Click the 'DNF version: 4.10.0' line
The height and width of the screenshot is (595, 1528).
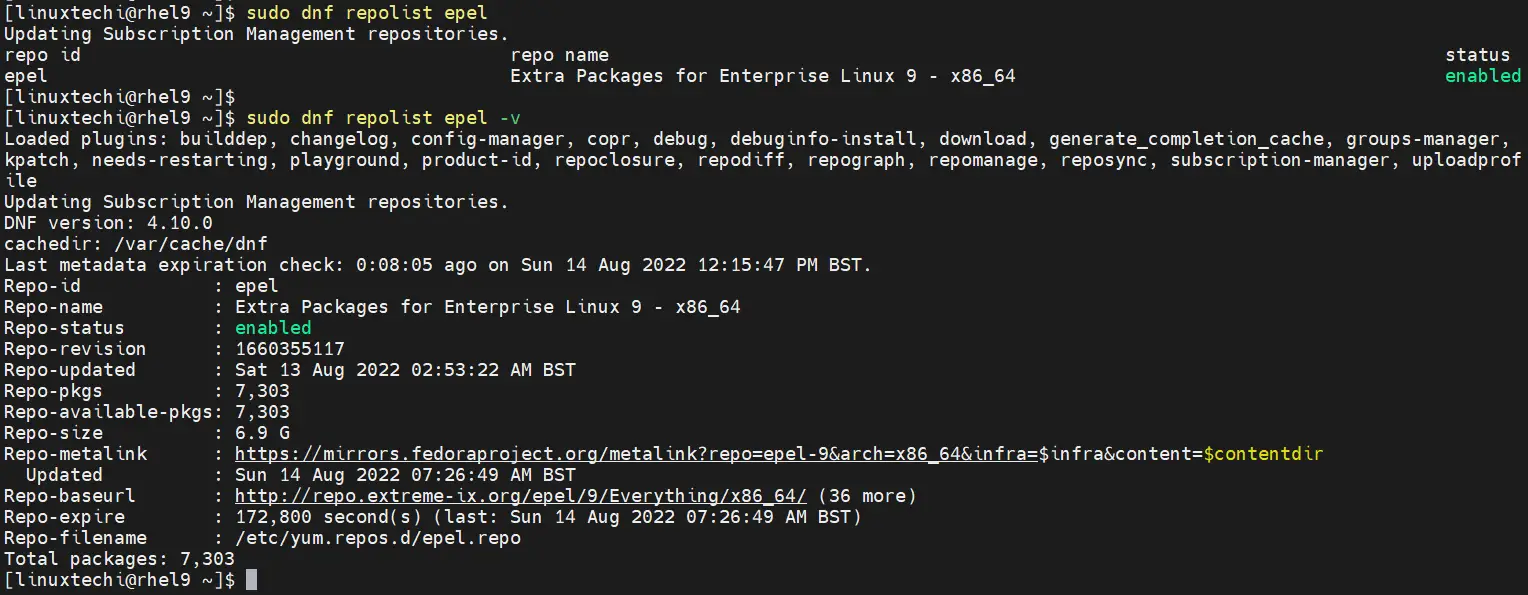tap(108, 223)
